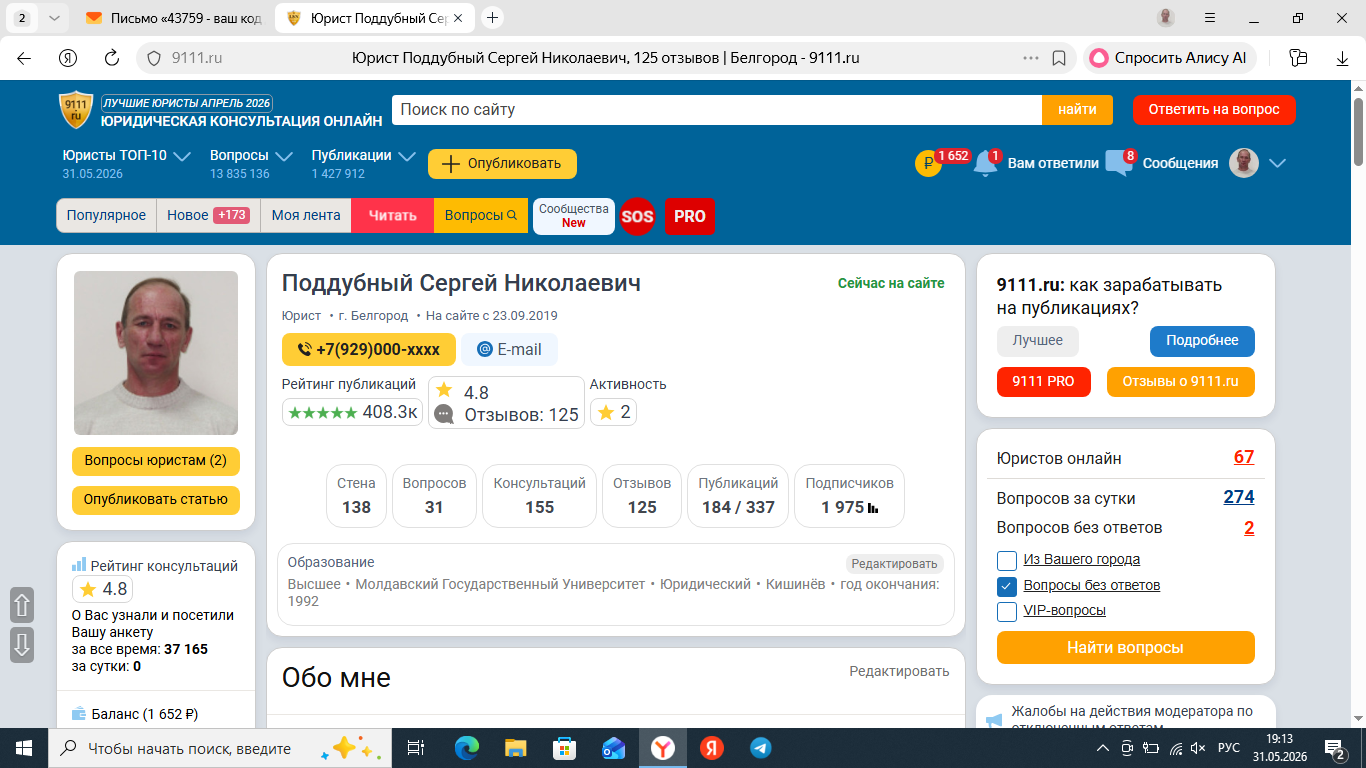The width and height of the screenshot is (1366, 768).
Task: Click the Лучшее button
Action: pyautogui.click(x=1038, y=340)
